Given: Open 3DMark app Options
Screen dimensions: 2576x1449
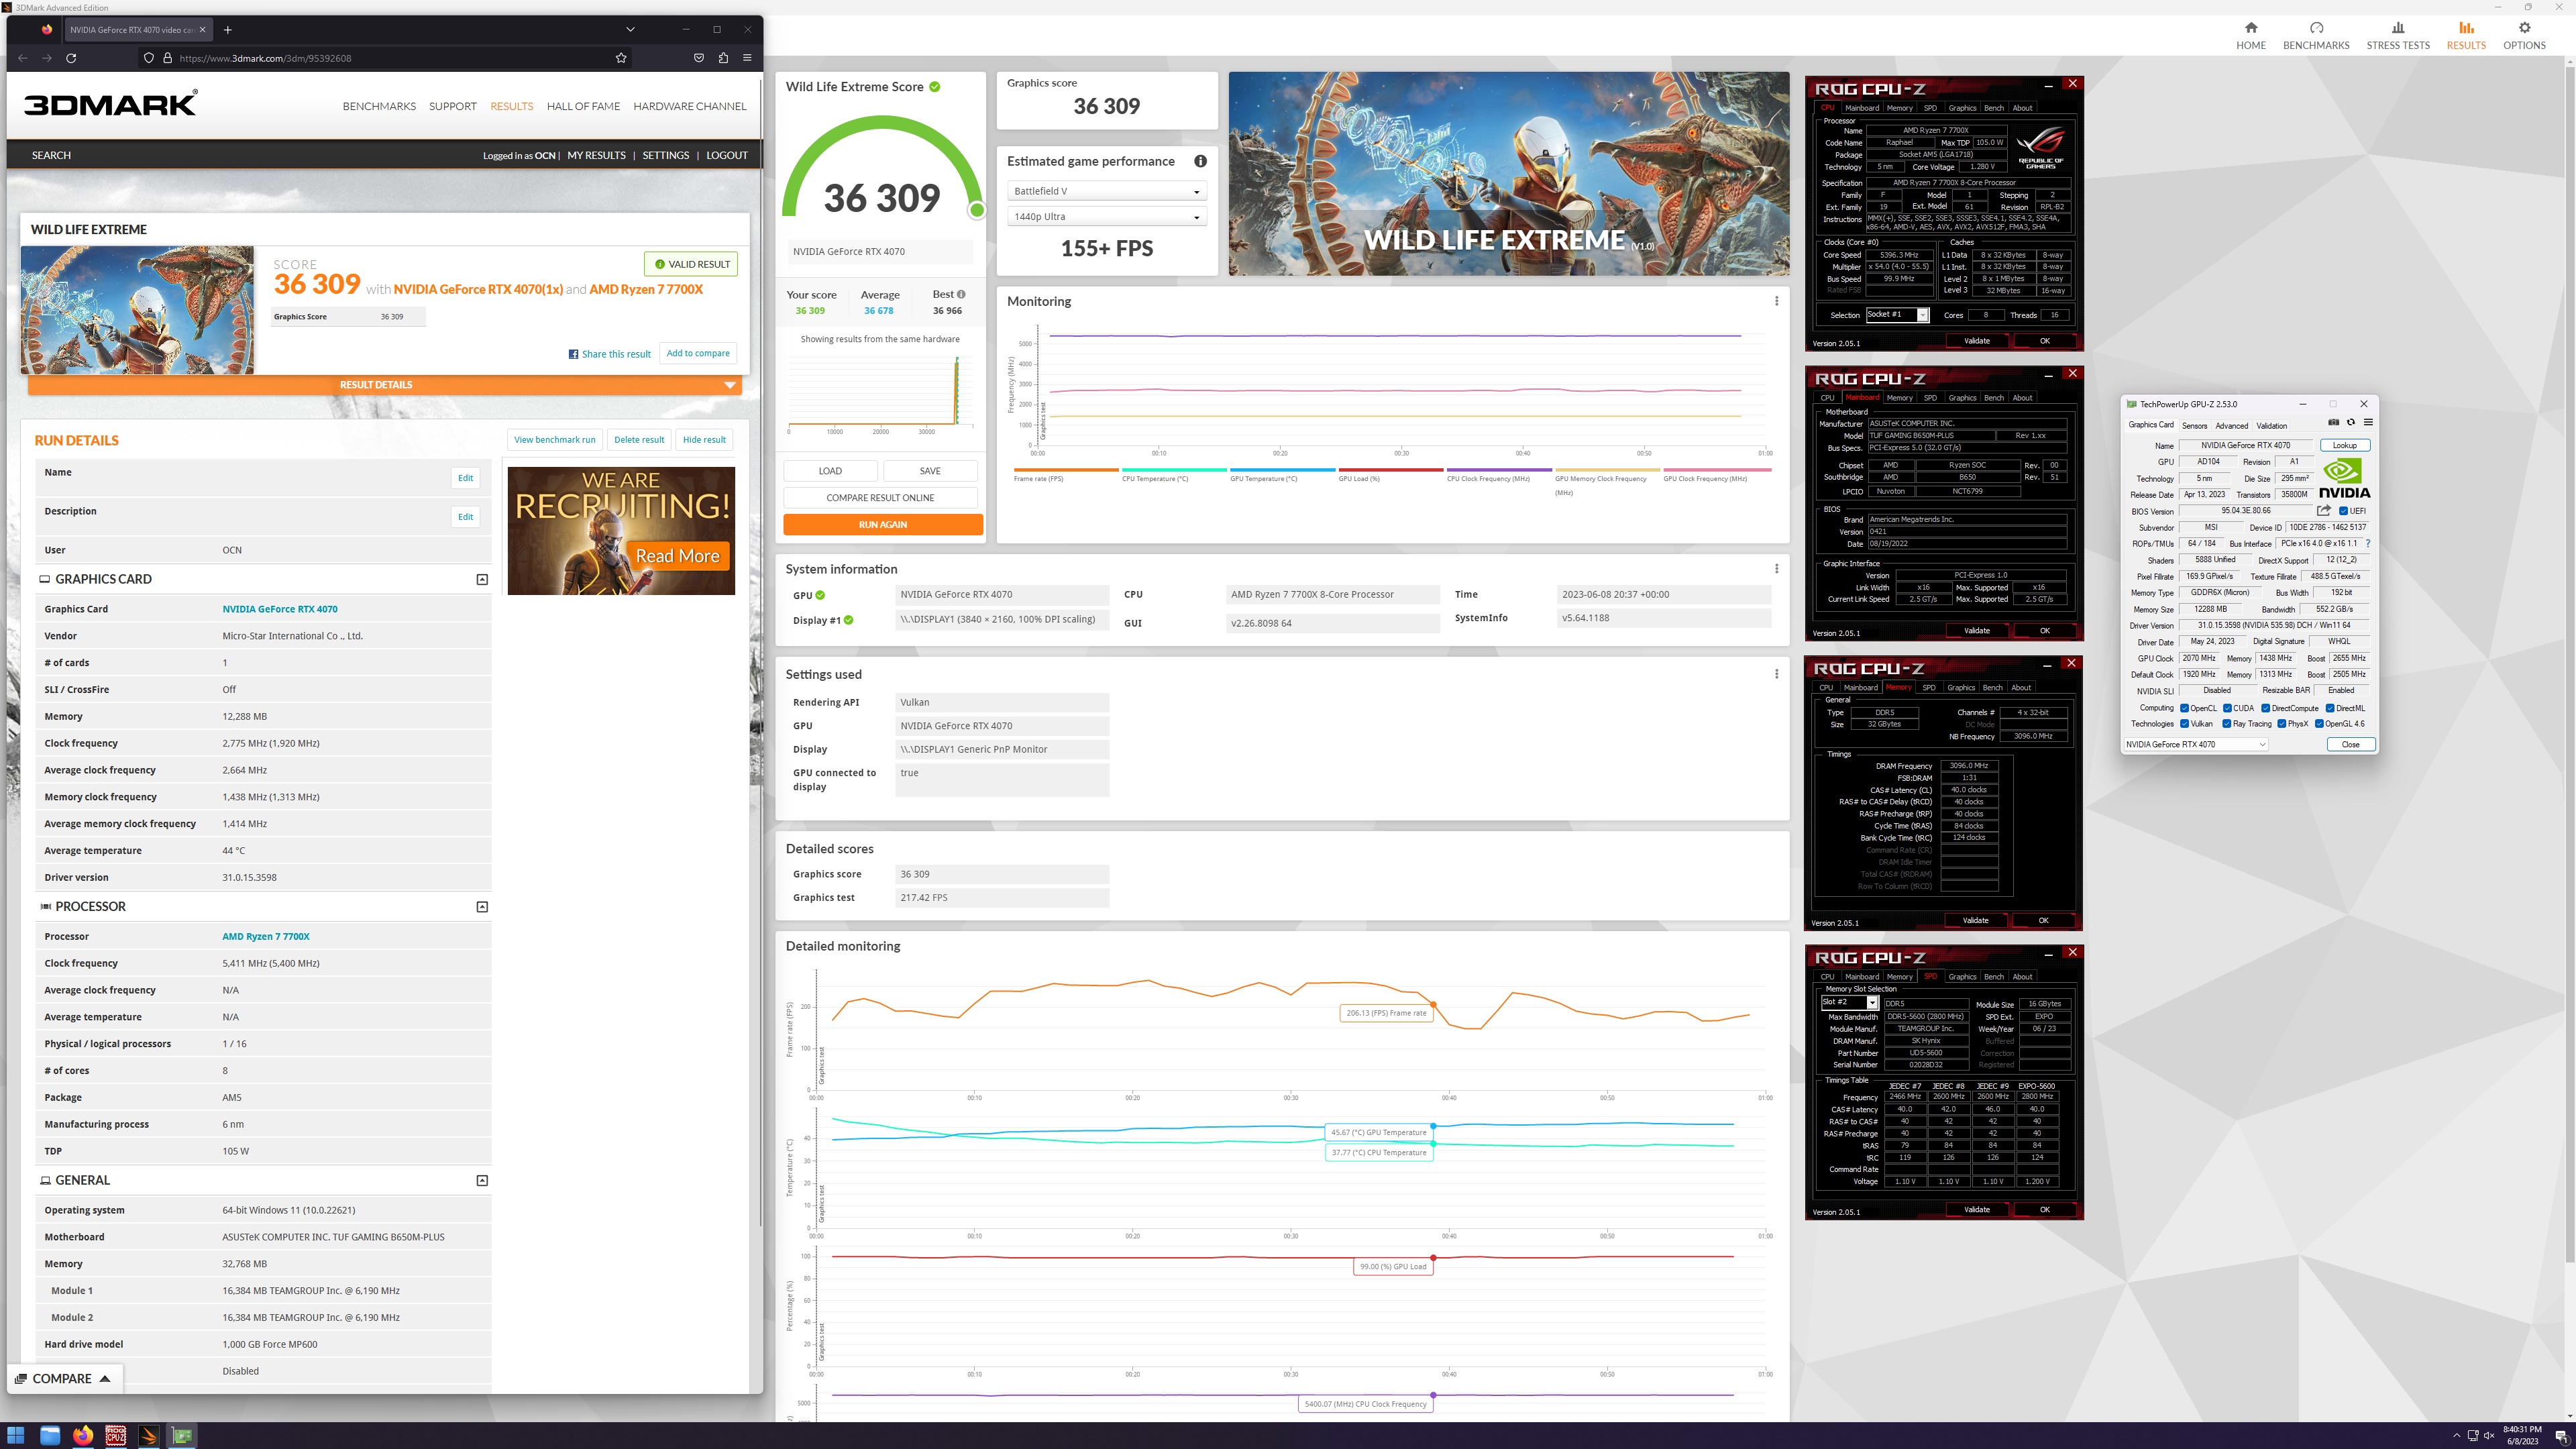Looking at the screenshot, I should coord(2524,36).
